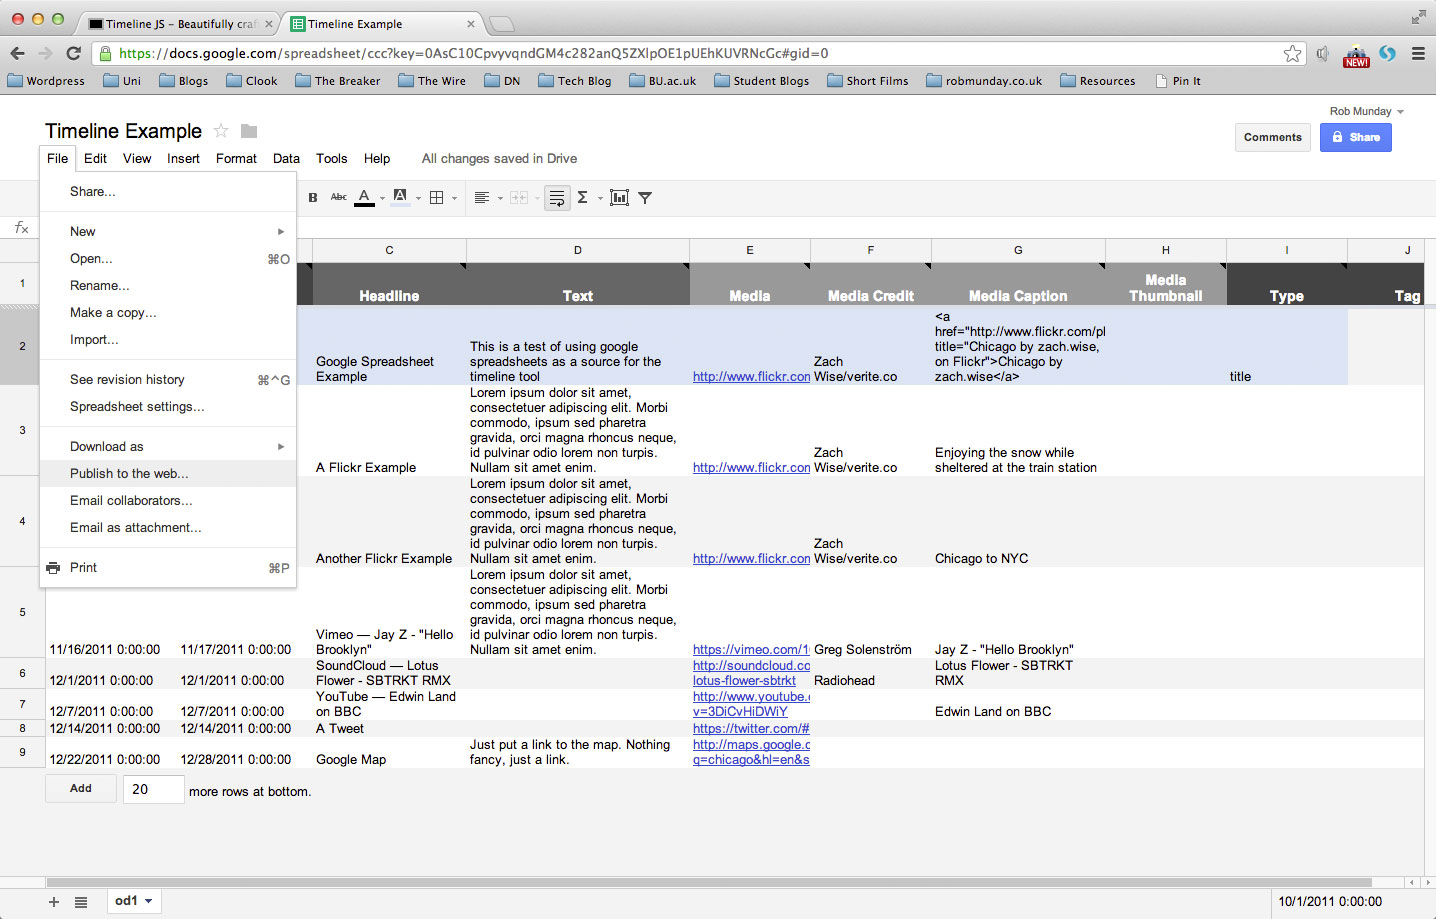Open the Format menu

(236, 158)
